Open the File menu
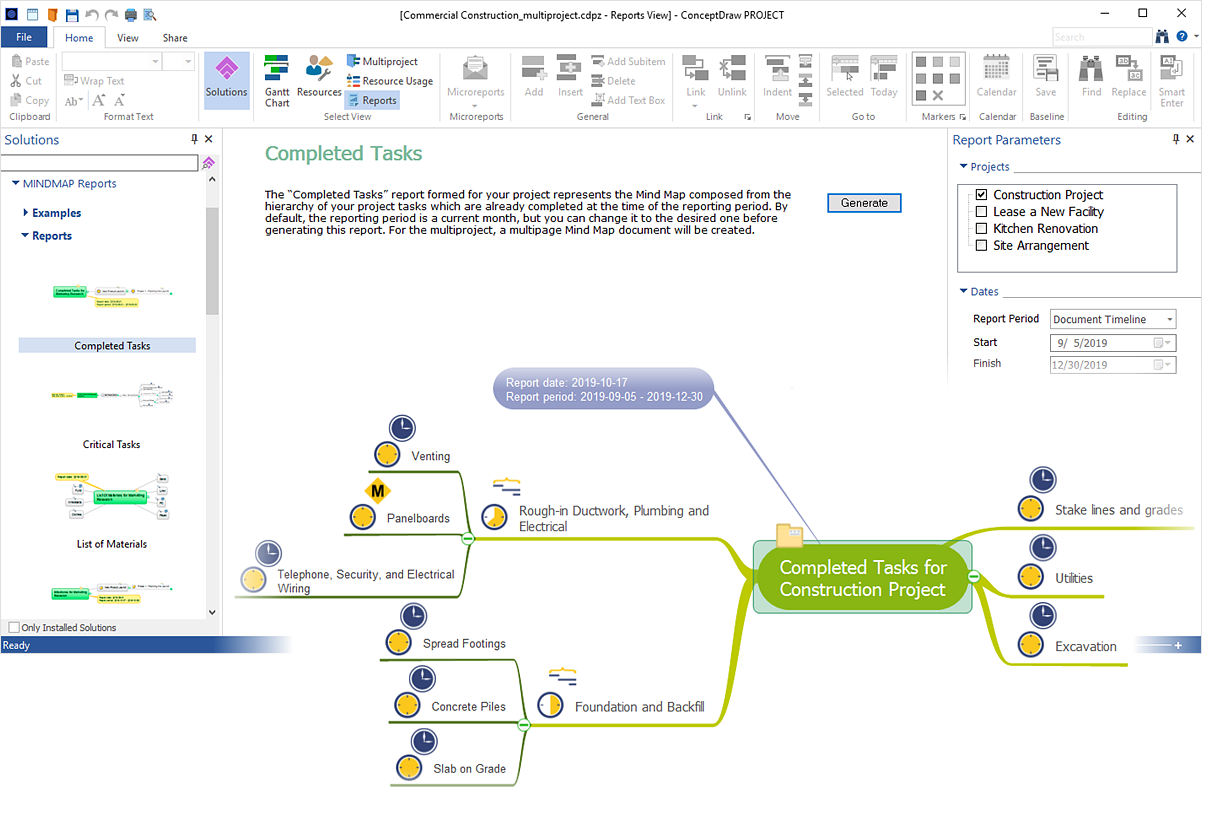The image size is (1213, 828). pos(23,36)
